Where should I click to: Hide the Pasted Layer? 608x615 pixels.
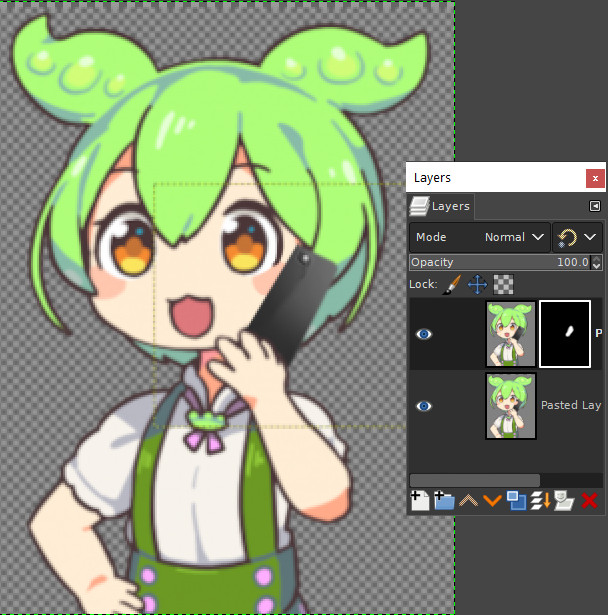click(424, 406)
